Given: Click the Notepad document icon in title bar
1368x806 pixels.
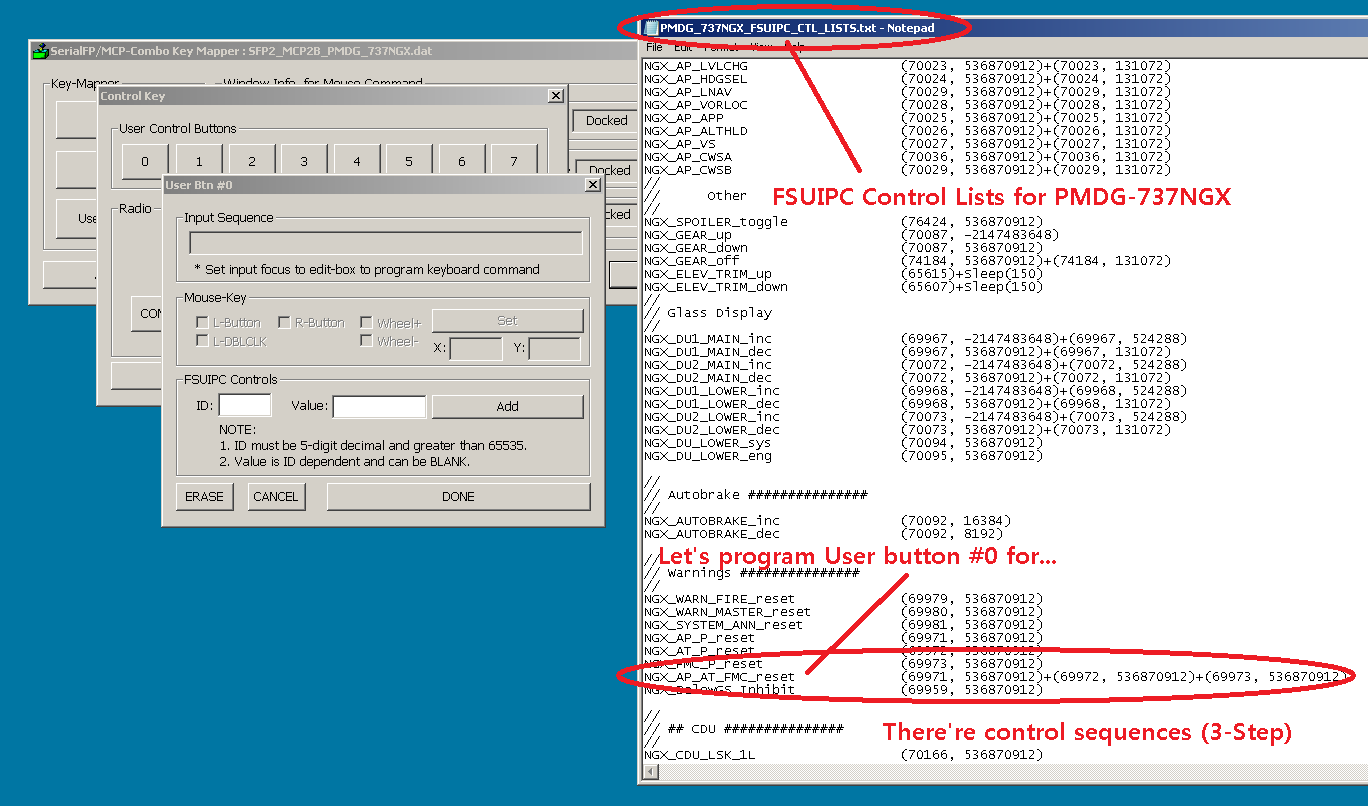Looking at the screenshot, I should point(652,28).
